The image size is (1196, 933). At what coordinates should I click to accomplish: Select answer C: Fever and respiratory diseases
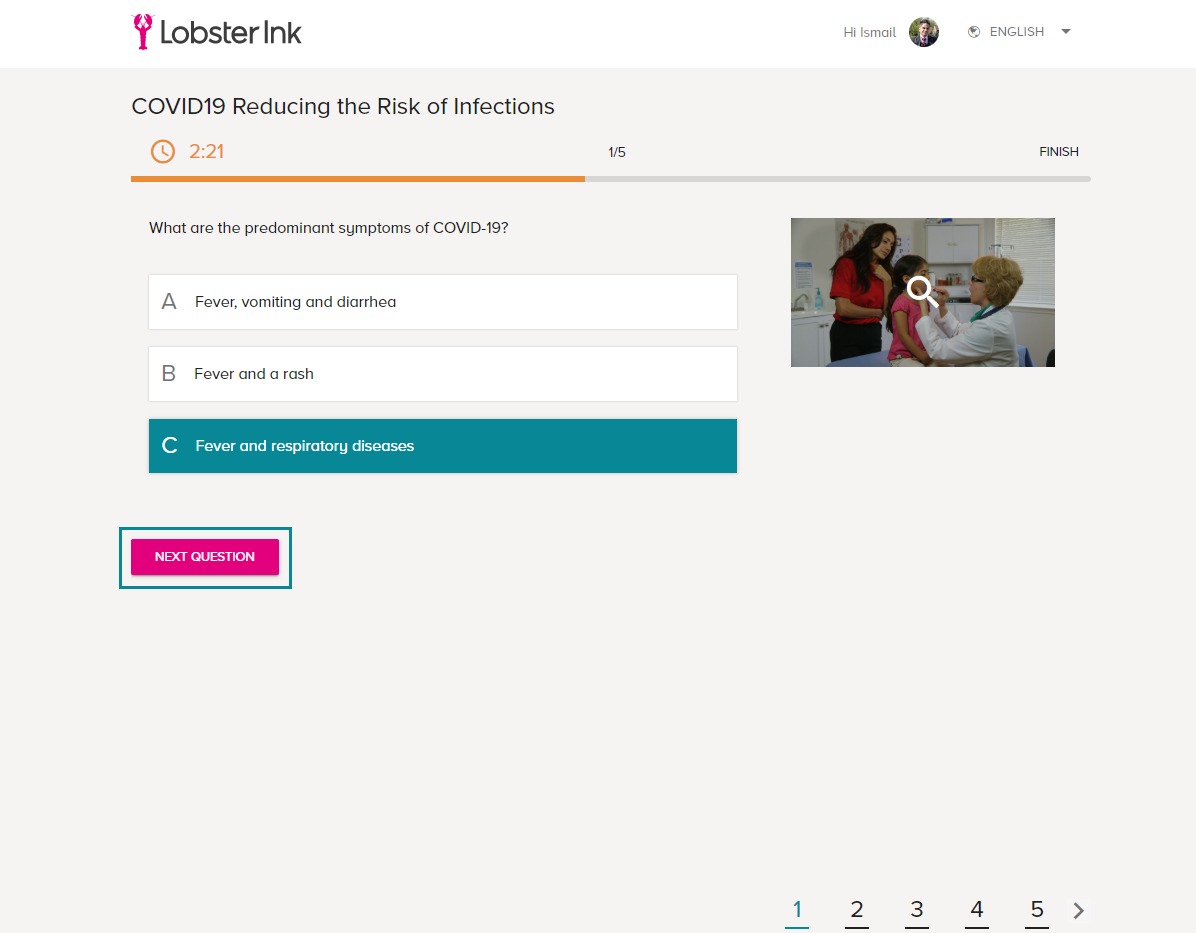443,446
